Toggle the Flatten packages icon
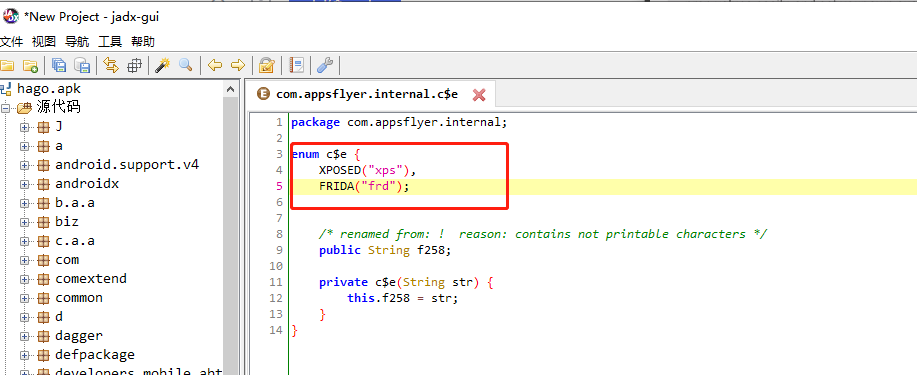The image size is (917, 375). click(135, 66)
